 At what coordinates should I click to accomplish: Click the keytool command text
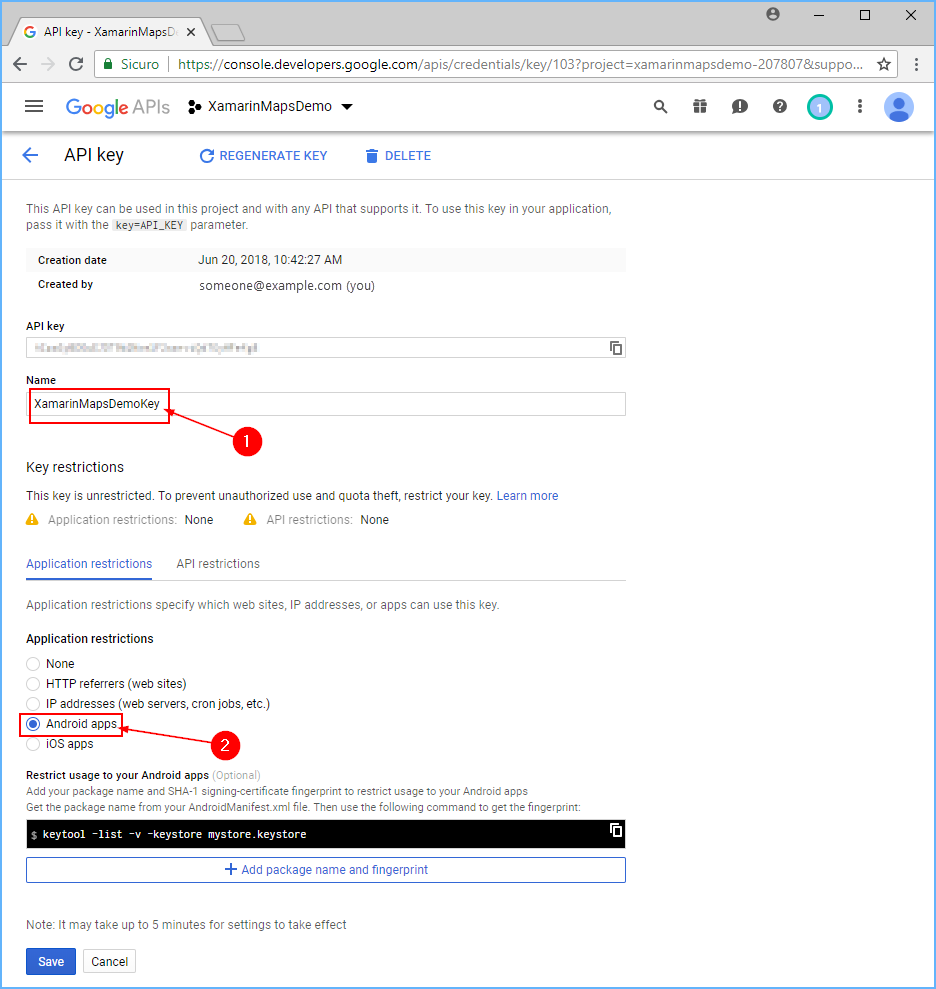174,834
